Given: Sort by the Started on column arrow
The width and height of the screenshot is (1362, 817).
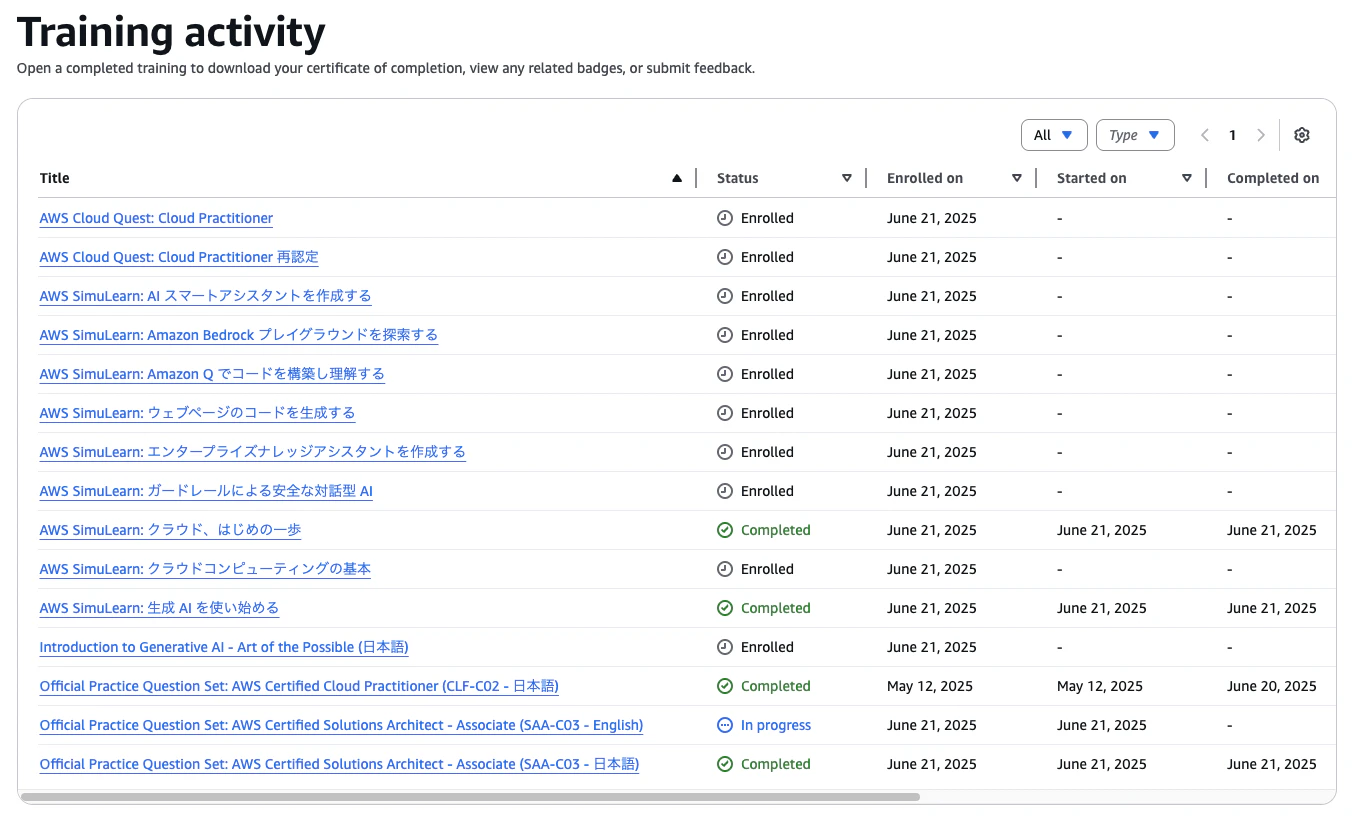Looking at the screenshot, I should tap(1187, 178).
